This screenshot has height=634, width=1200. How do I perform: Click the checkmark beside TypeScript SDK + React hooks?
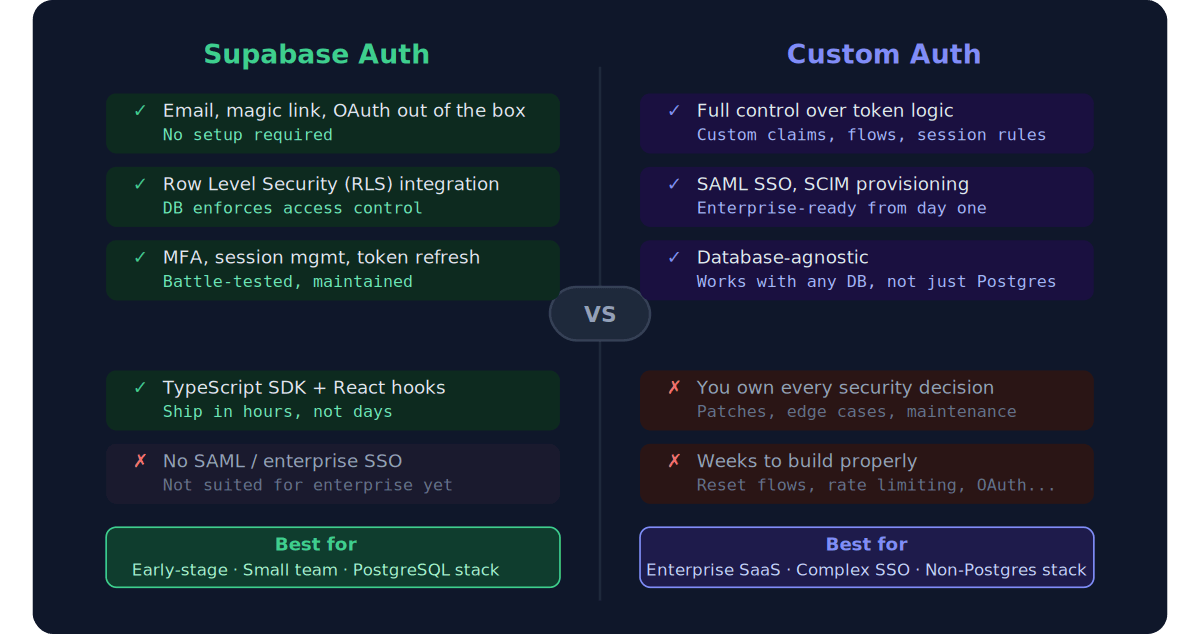140,388
